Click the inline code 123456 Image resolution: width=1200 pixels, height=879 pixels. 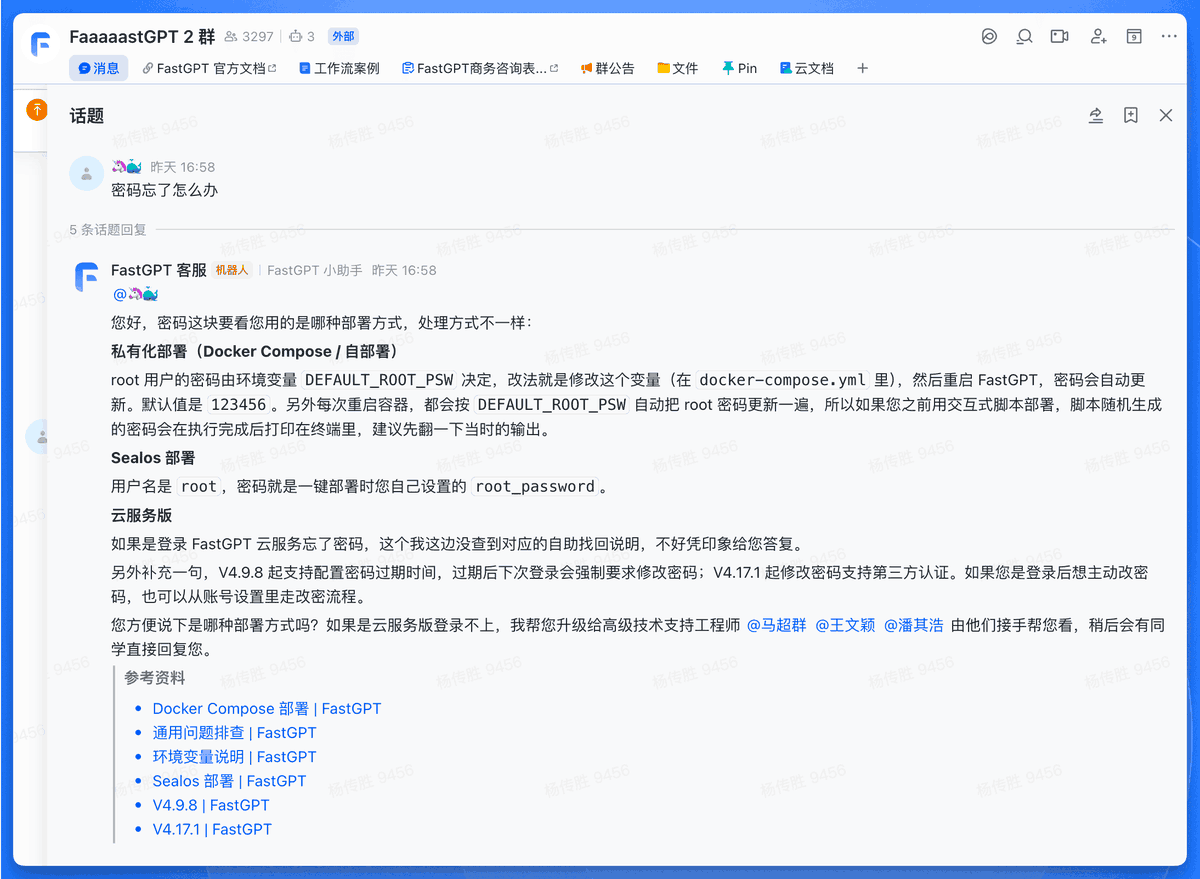point(238,405)
